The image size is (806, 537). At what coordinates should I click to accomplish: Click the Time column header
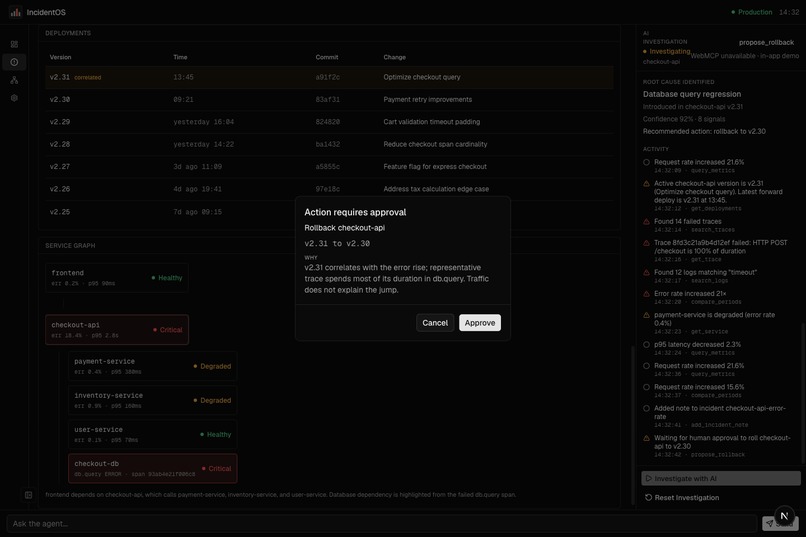tap(180, 57)
